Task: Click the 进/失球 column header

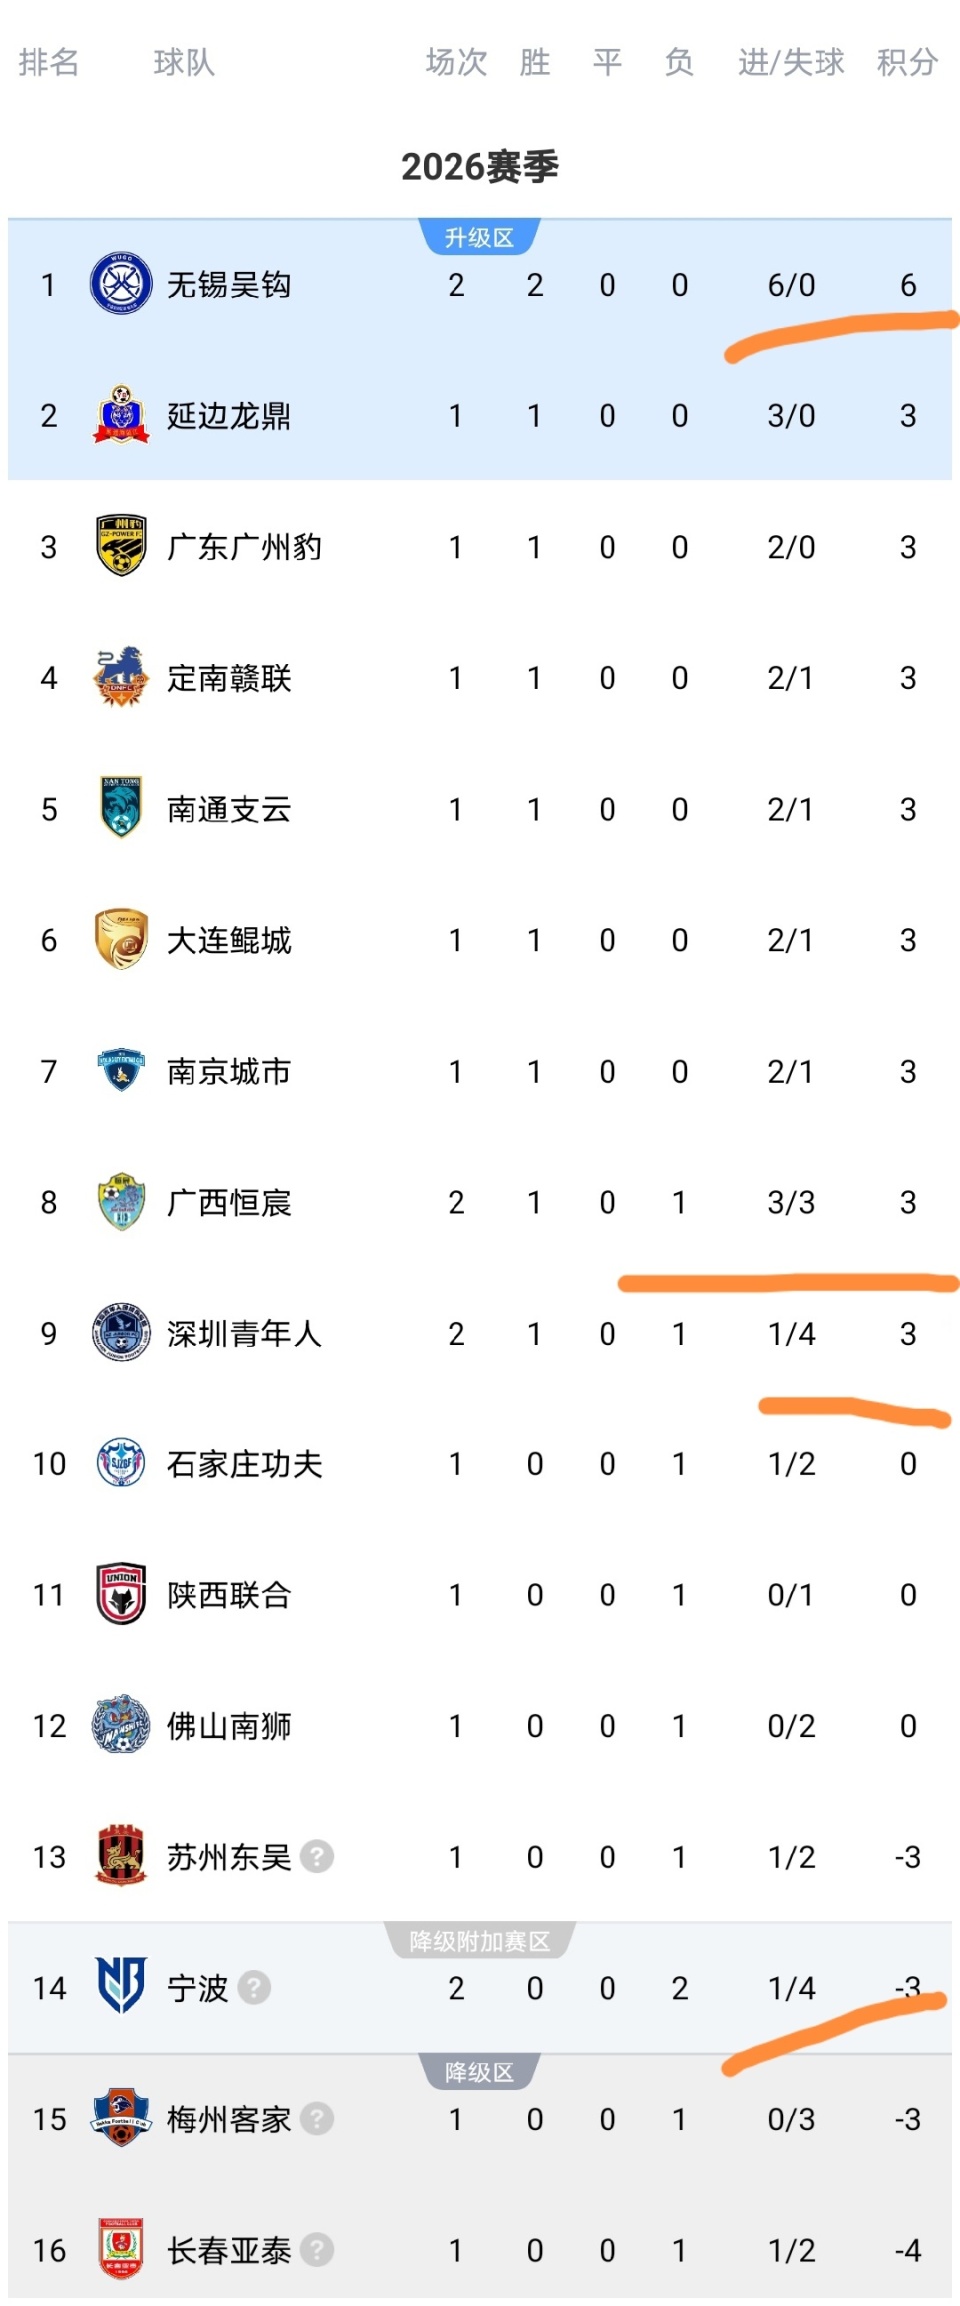Action: (791, 62)
